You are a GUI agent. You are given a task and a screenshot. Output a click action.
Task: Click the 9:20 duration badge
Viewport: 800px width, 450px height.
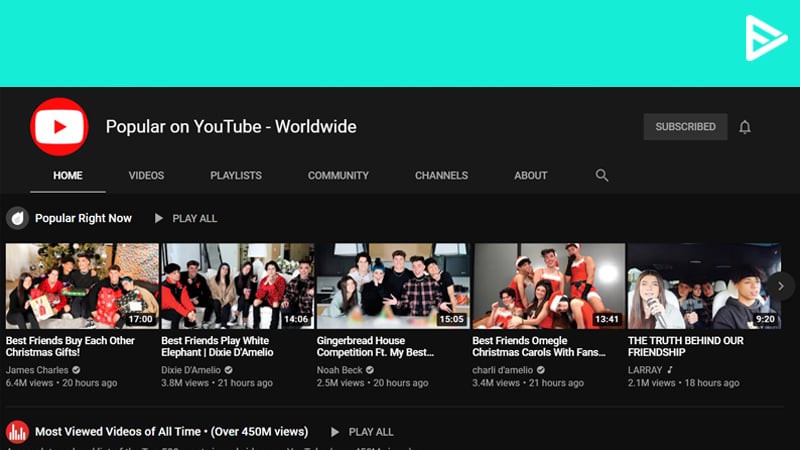pos(765,319)
